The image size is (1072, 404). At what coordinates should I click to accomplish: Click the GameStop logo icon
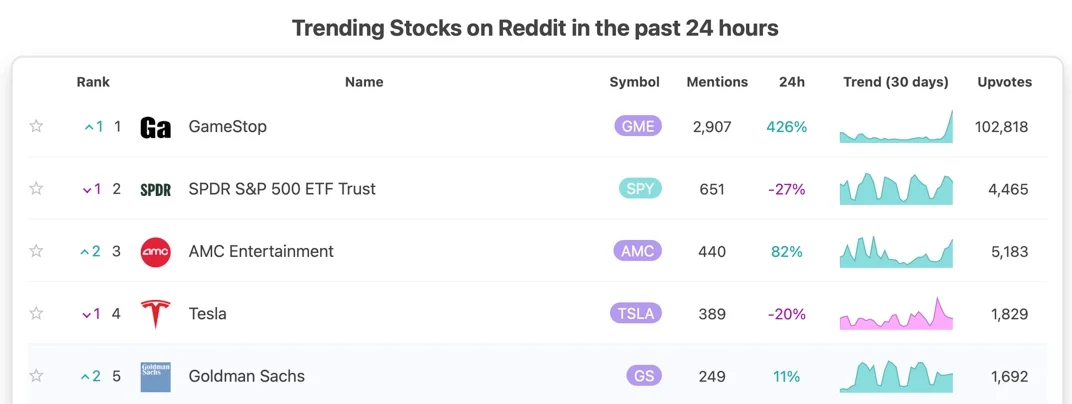pos(155,127)
